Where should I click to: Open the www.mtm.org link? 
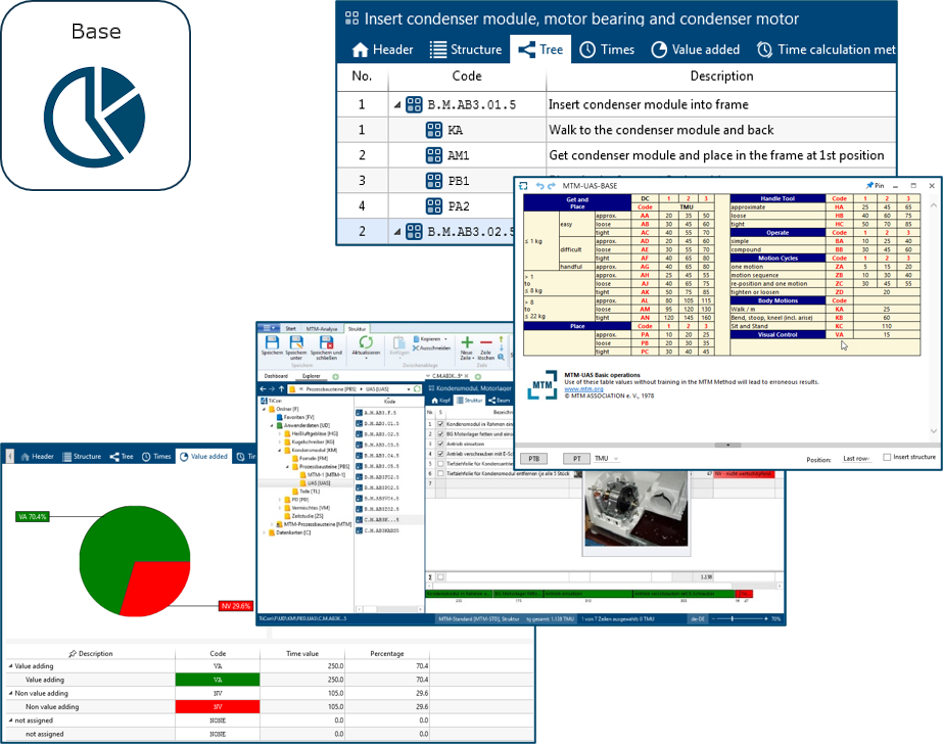(583, 389)
